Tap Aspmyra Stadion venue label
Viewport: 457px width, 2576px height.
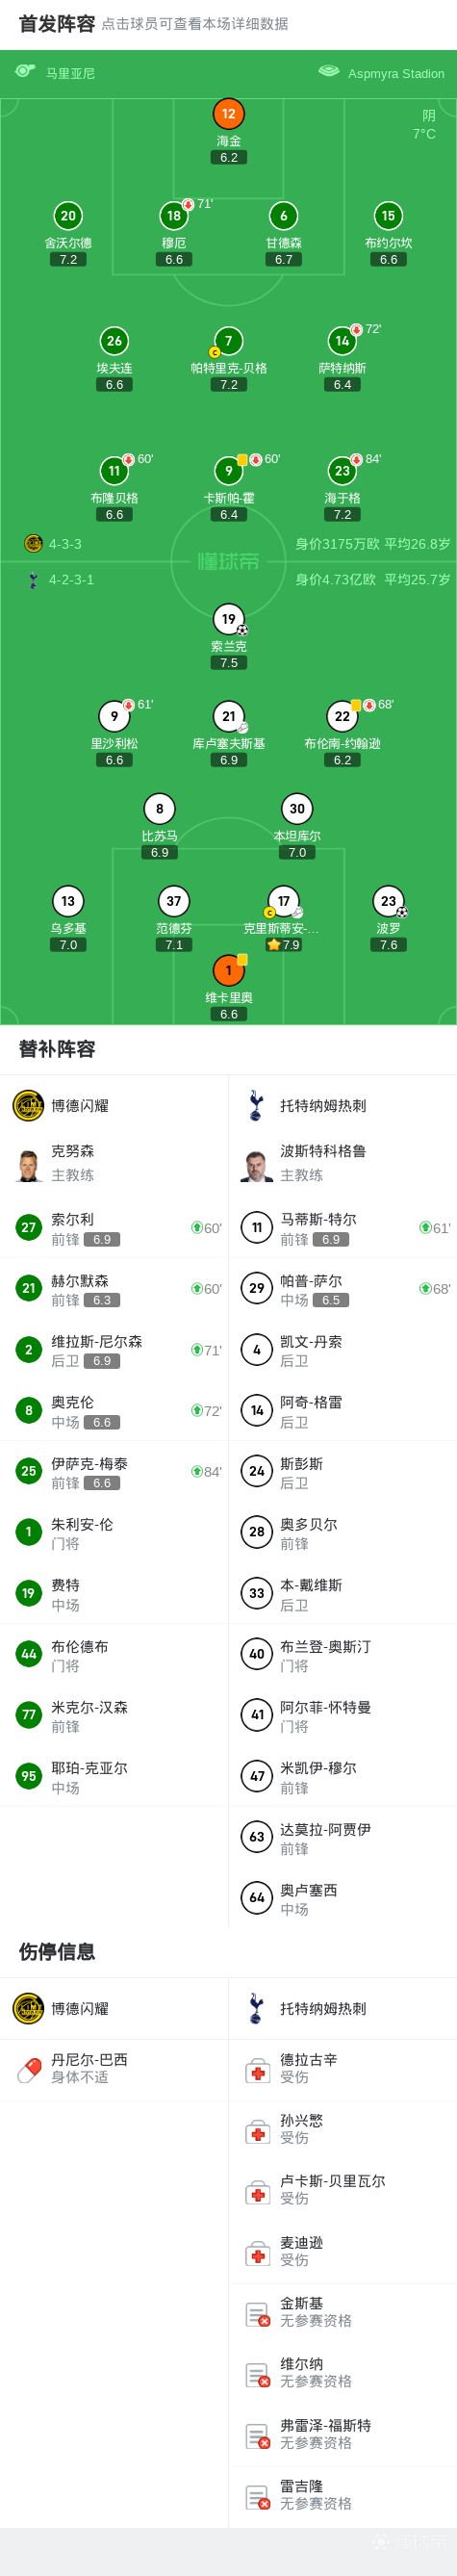tap(396, 73)
